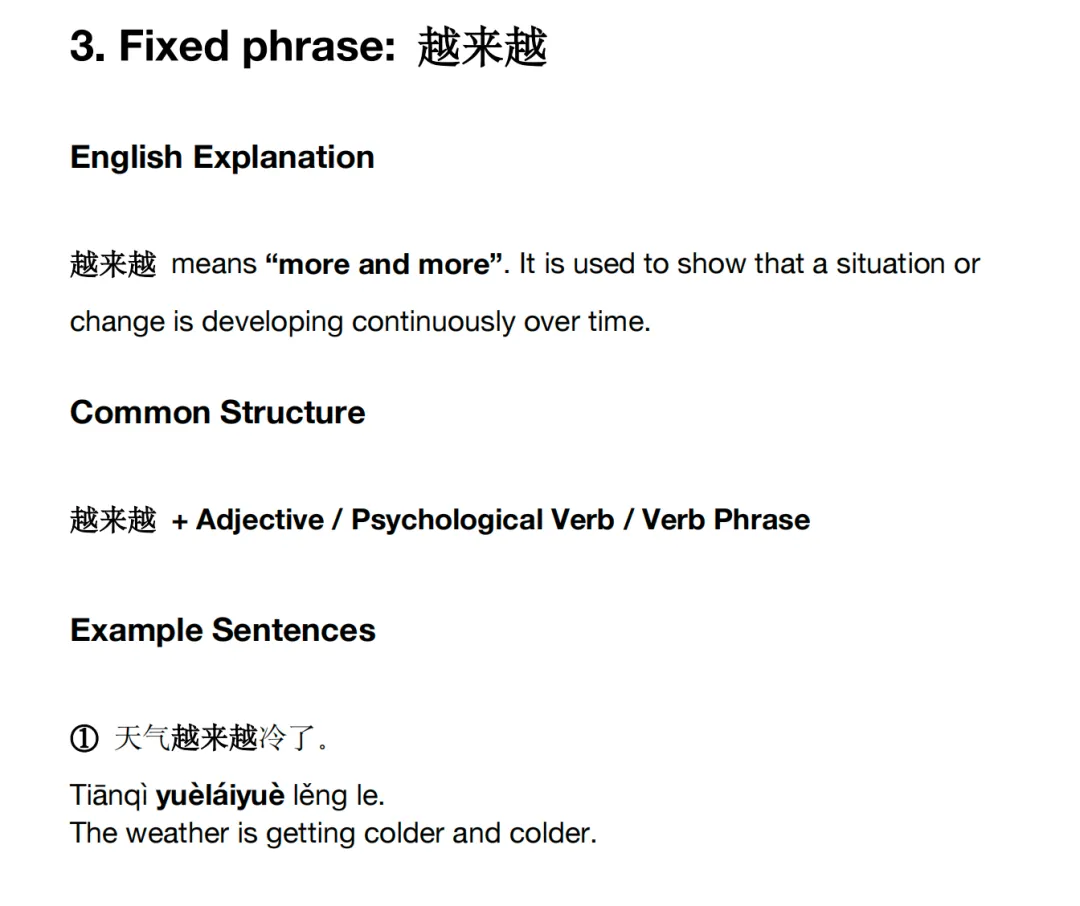Click 'Verb Phrase' in the structure formula
The height and width of the screenshot is (906, 1080).
726,520
